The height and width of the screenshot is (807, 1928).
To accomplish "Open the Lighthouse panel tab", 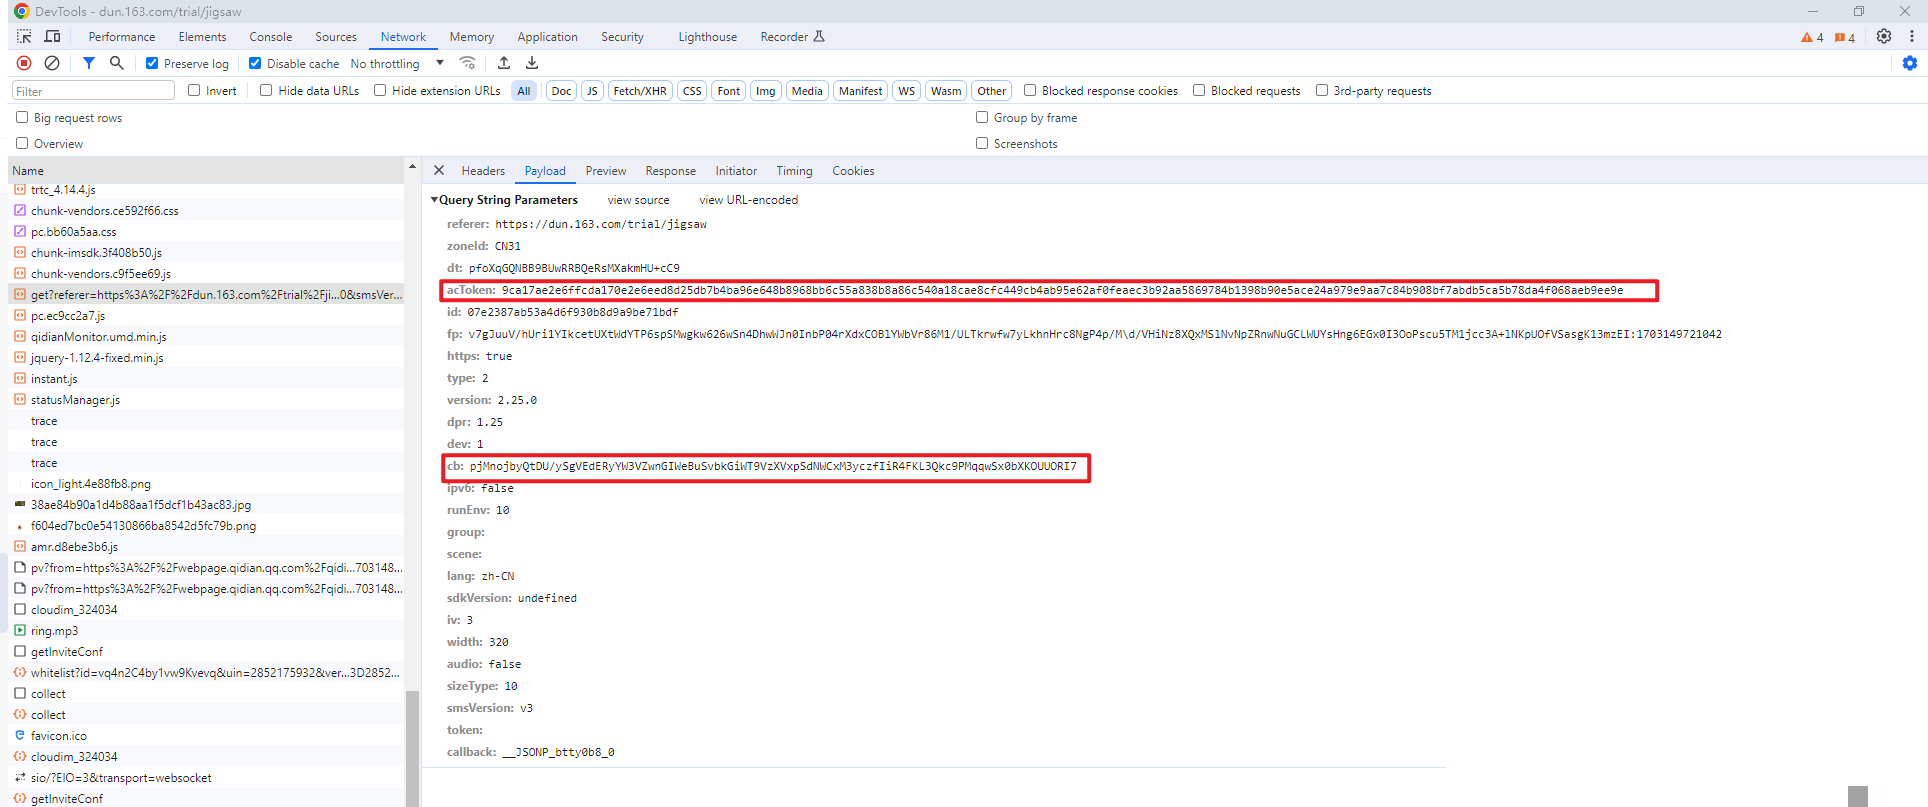I will pos(708,37).
